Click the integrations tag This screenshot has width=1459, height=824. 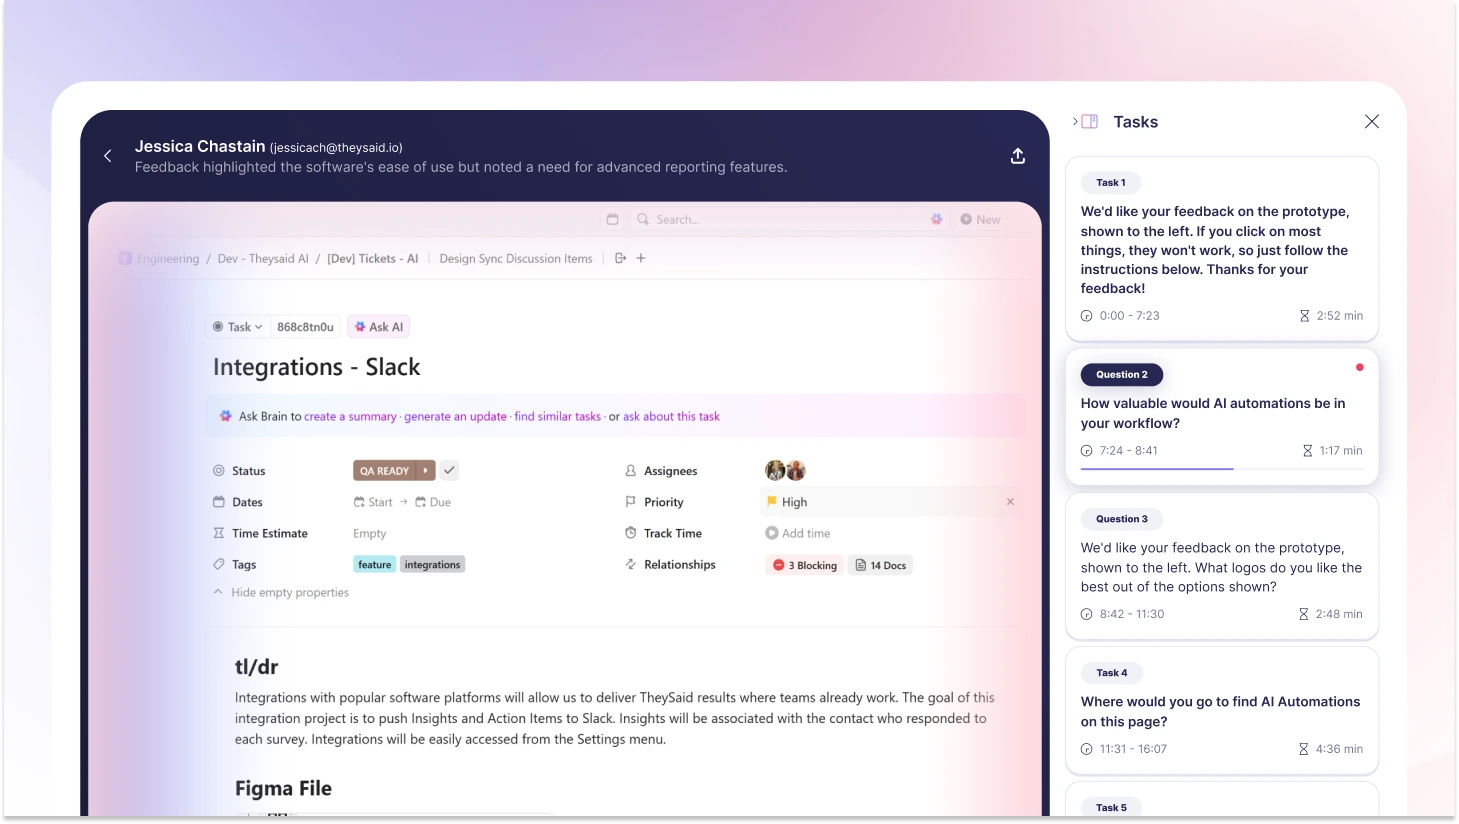(433, 565)
